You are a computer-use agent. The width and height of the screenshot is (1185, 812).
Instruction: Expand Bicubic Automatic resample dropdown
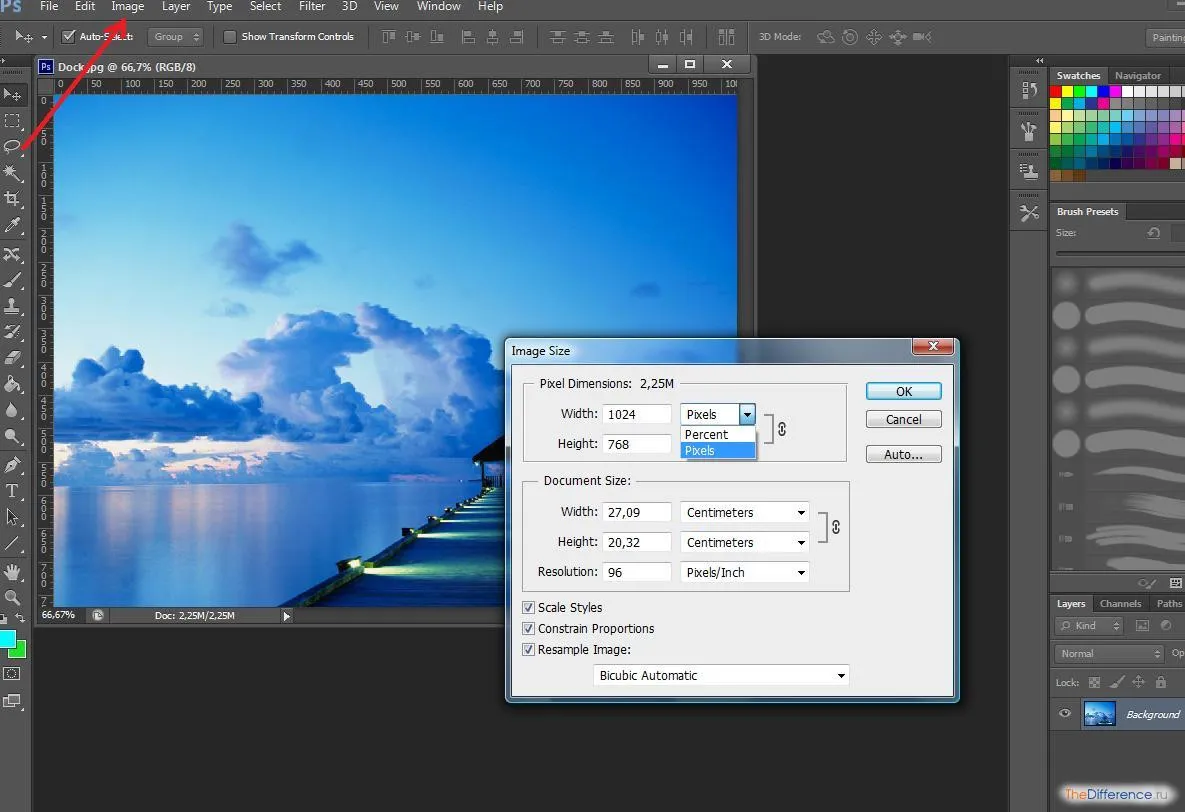click(x=721, y=675)
